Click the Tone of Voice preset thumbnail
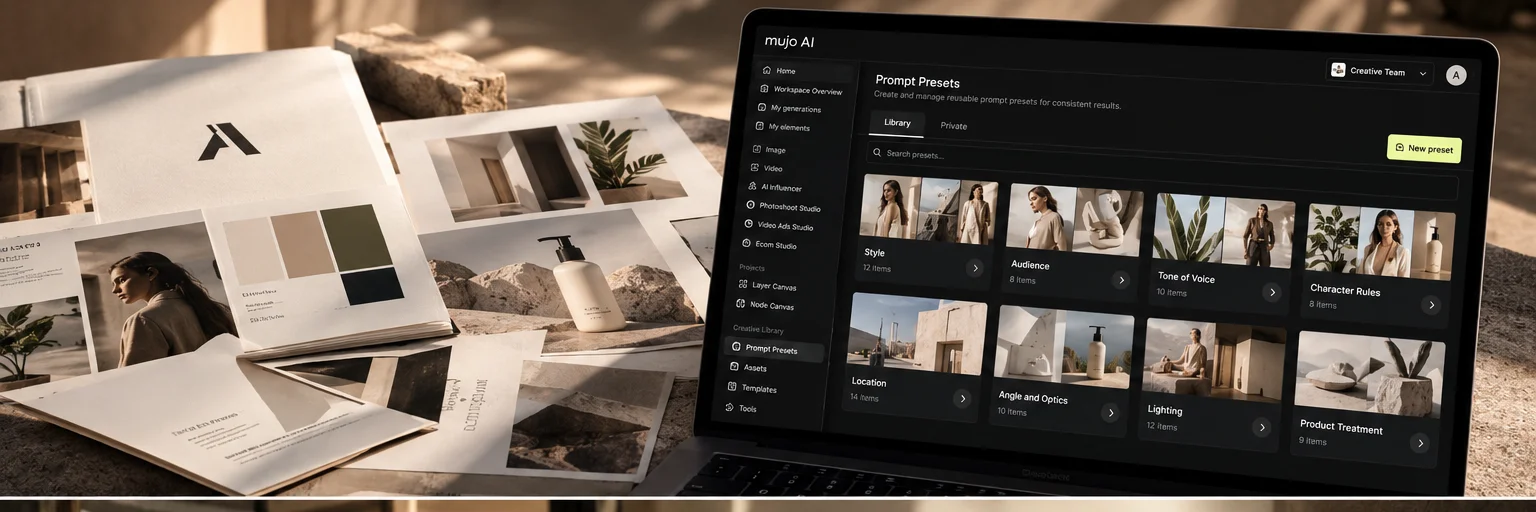Screen dimensions: 1536x512 [1223, 232]
